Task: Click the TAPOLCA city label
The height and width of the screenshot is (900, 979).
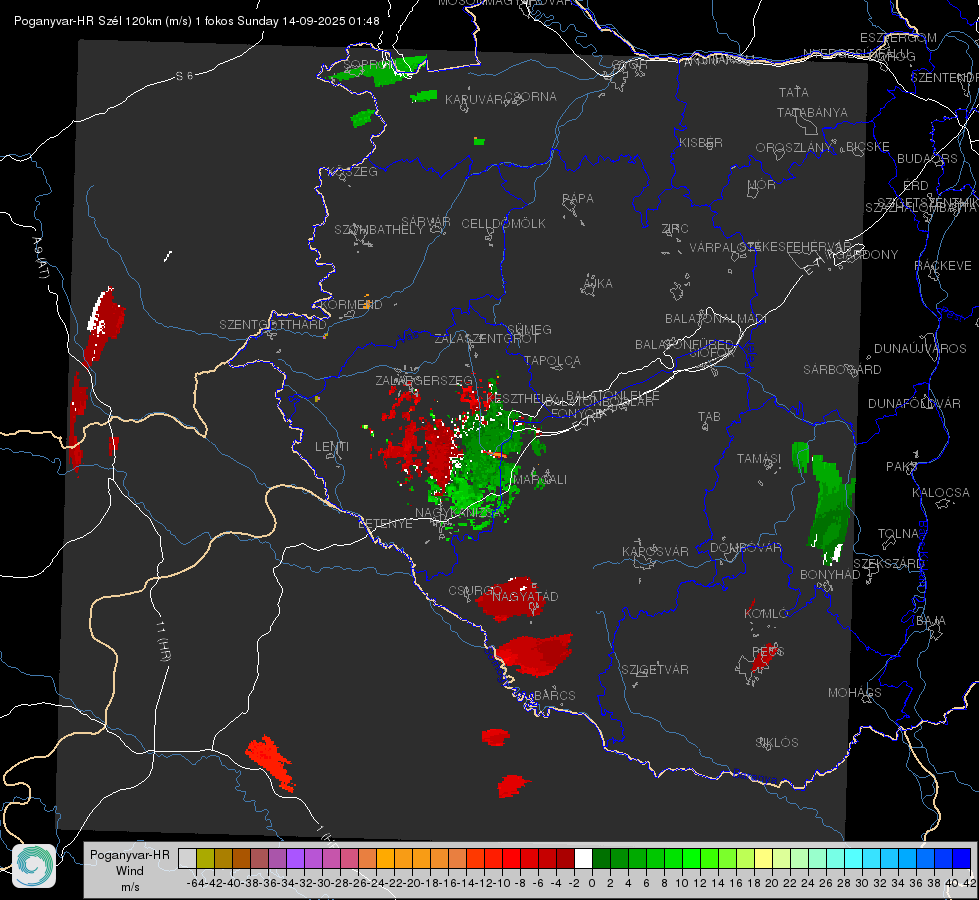Action: click(x=553, y=361)
